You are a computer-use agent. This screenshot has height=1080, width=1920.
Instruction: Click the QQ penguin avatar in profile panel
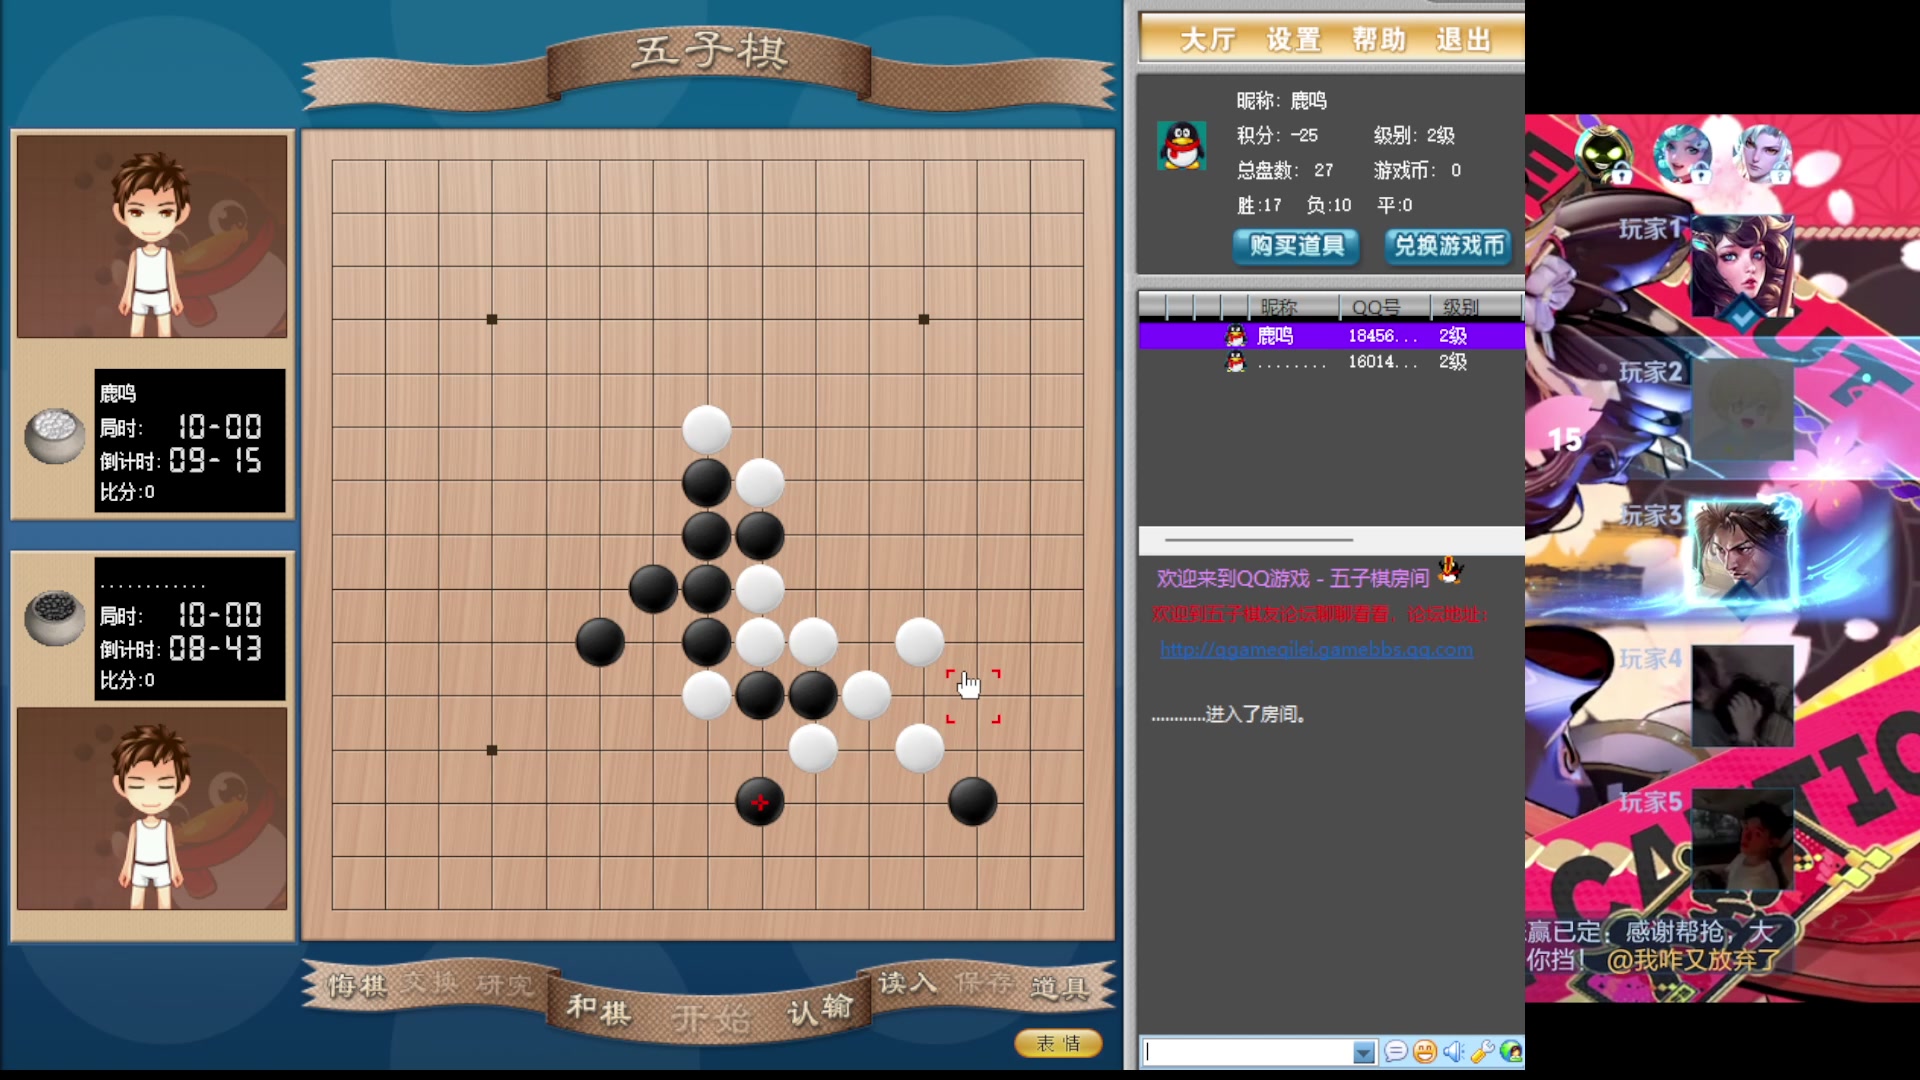1181,146
